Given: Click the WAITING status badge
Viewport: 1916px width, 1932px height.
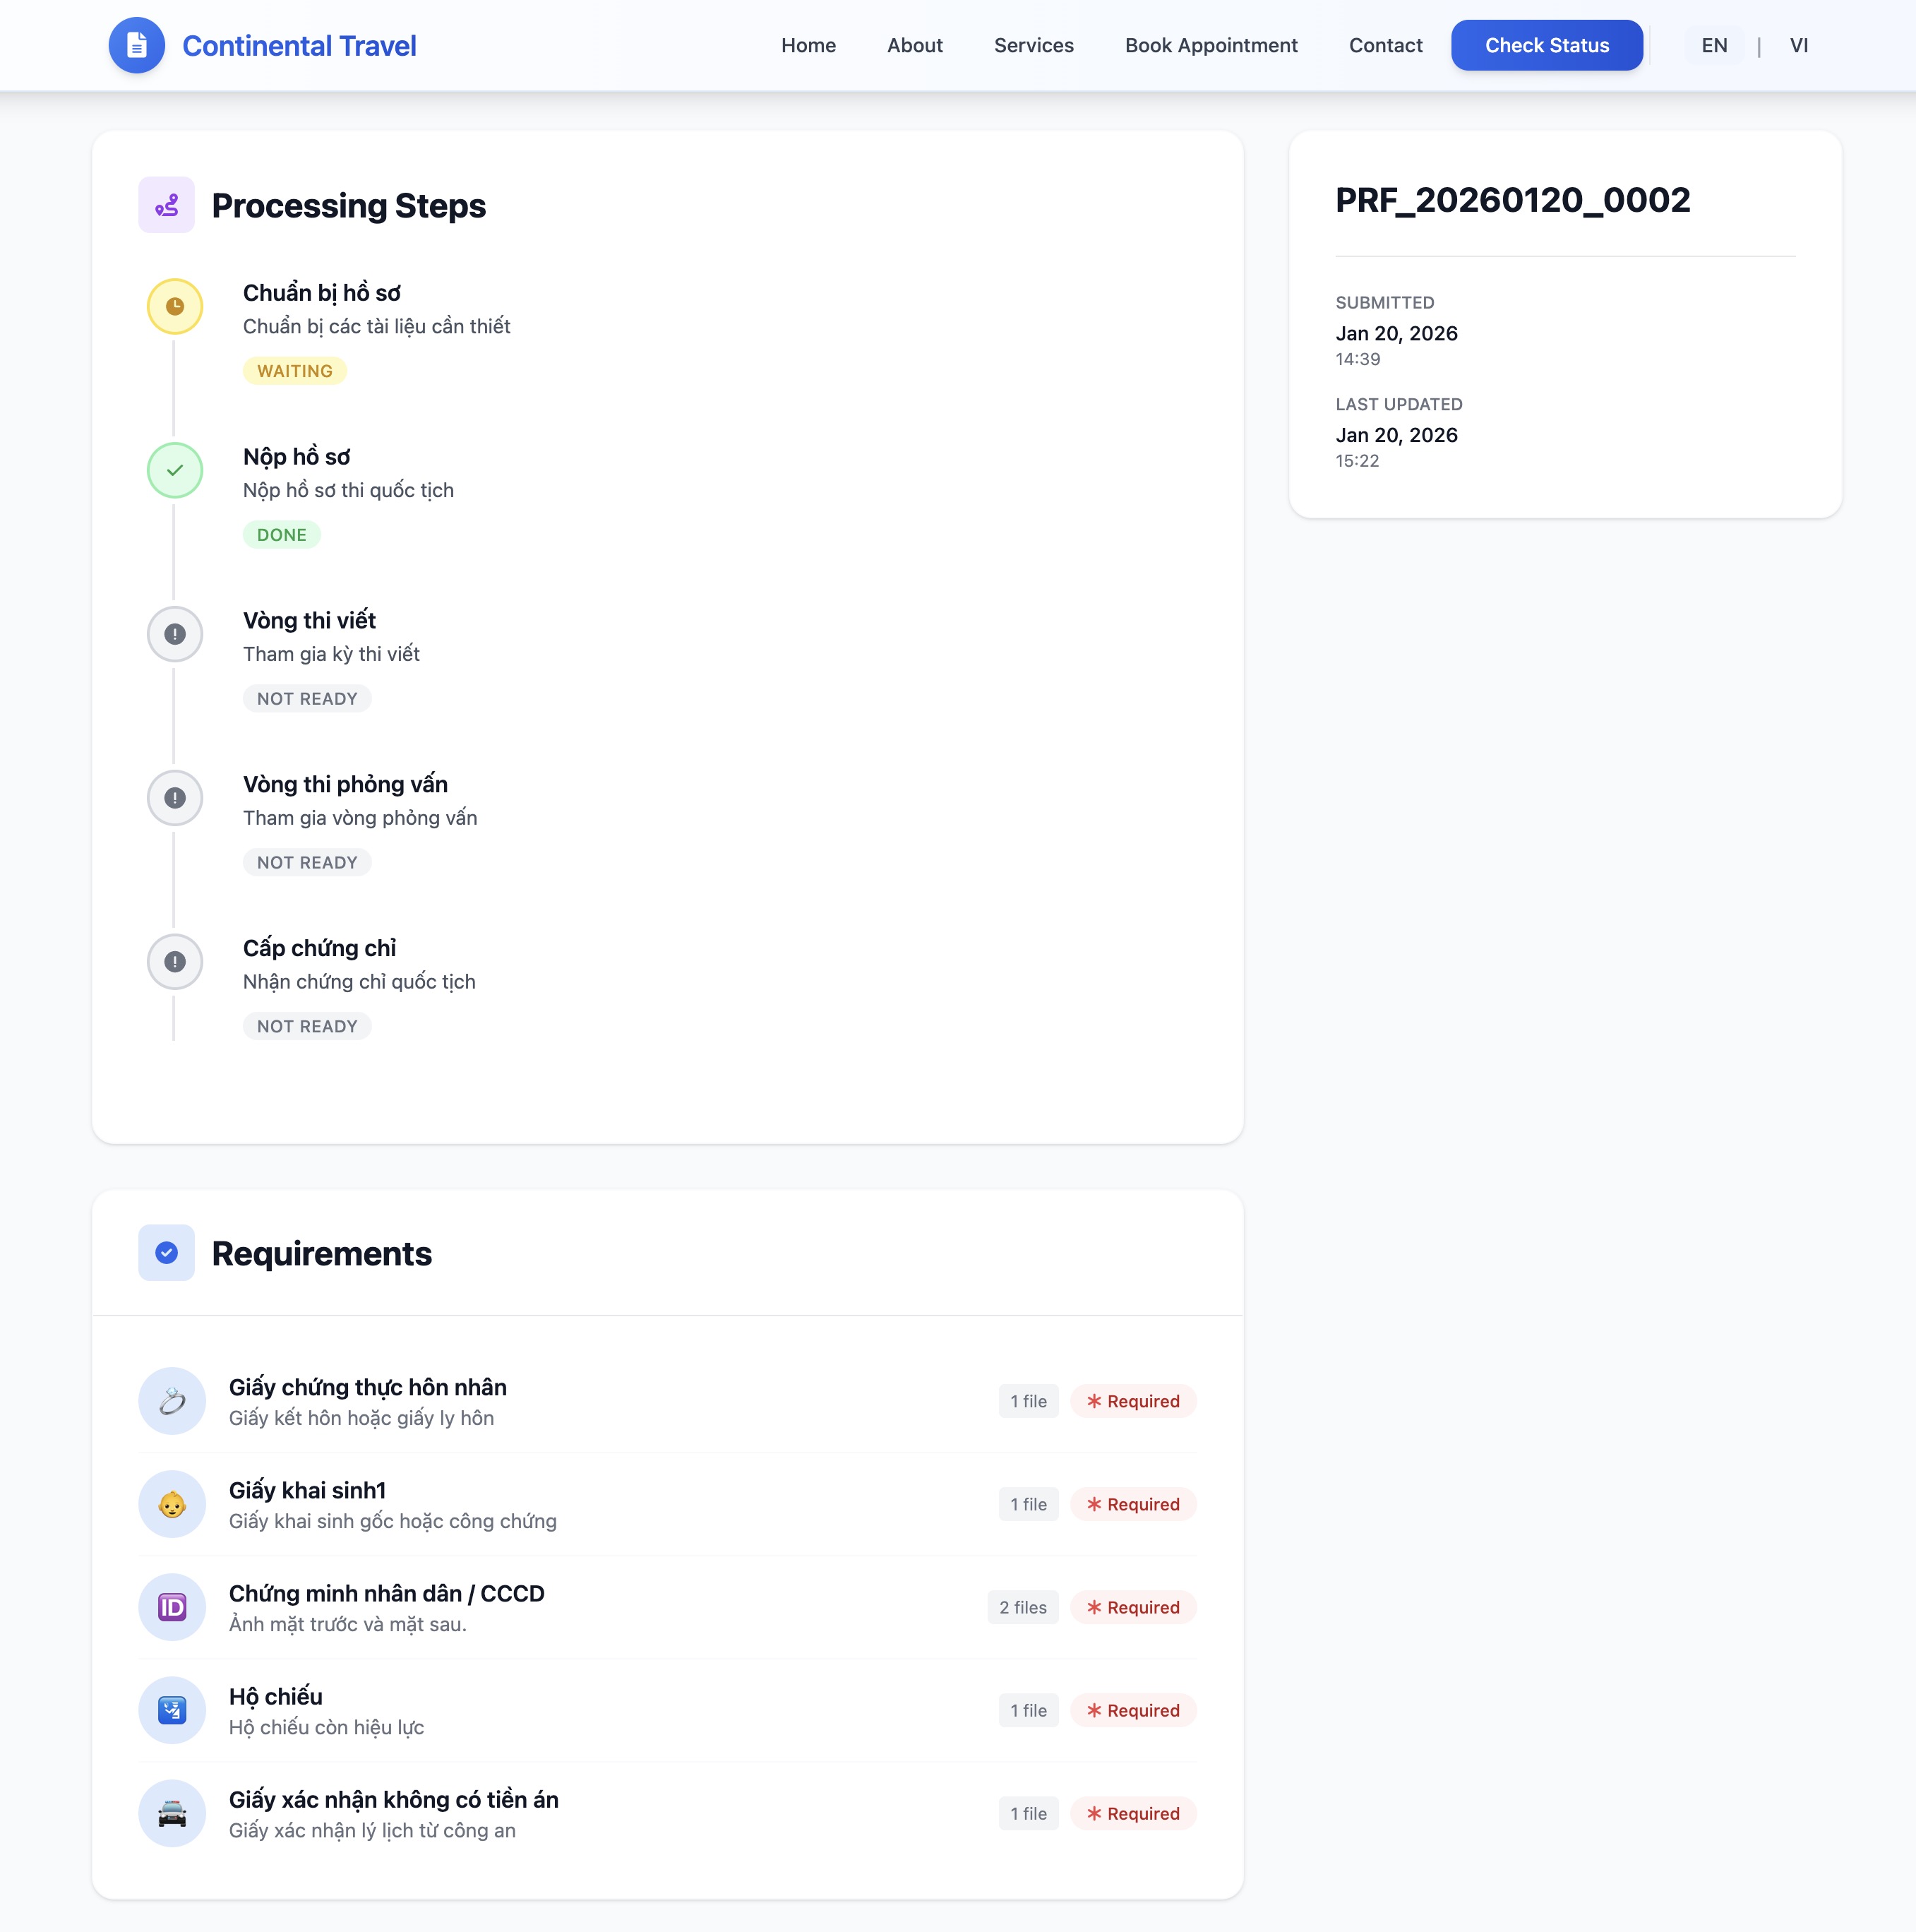Looking at the screenshot, I should click(295, 371).
